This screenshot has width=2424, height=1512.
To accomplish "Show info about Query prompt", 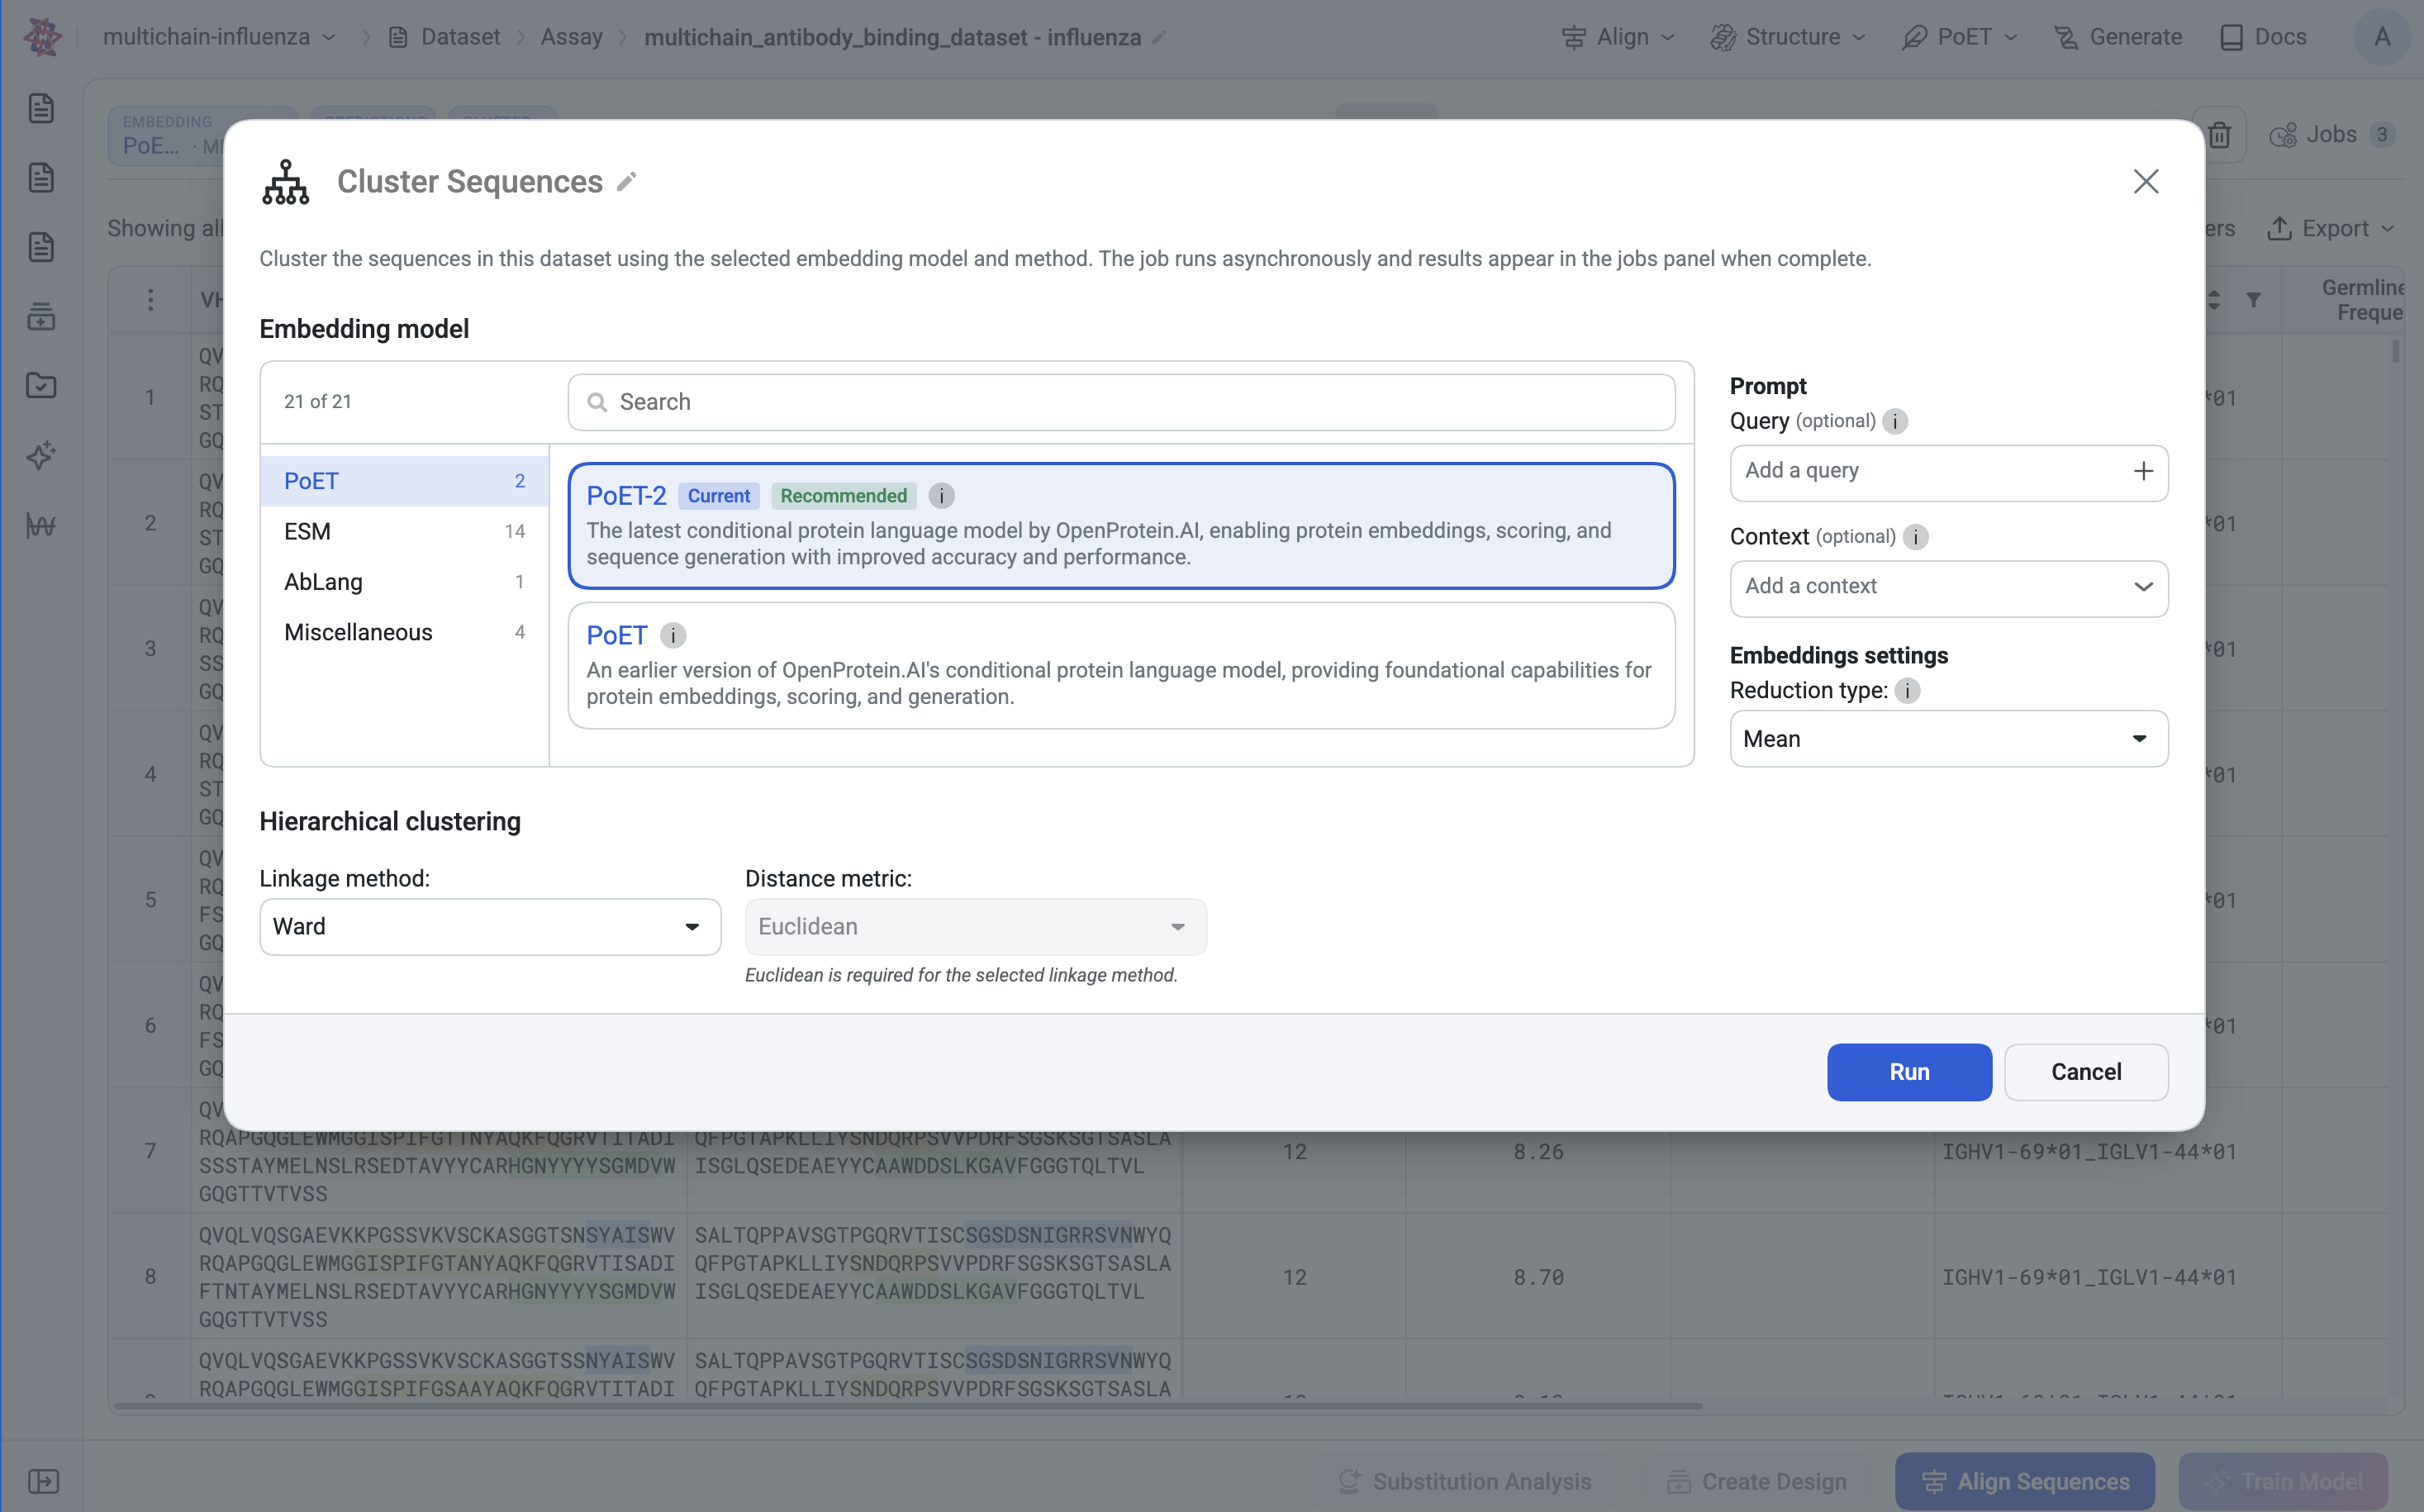I will [x=1894, y=421].
